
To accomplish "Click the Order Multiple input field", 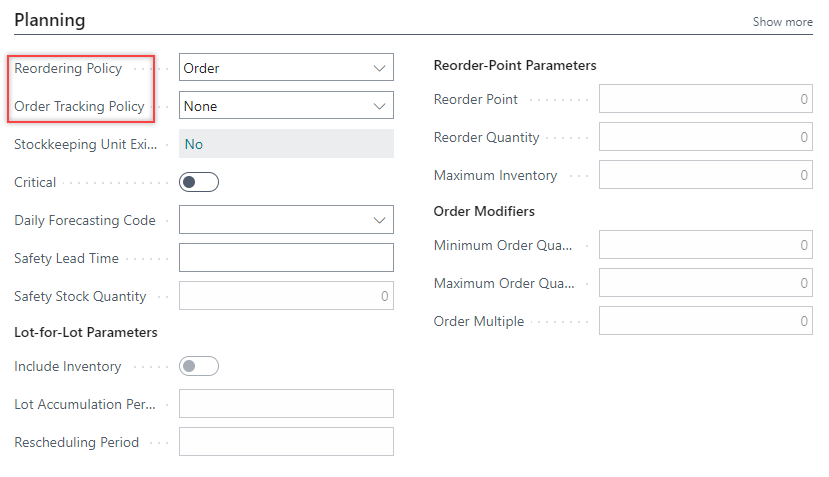I will coord(705,321).
